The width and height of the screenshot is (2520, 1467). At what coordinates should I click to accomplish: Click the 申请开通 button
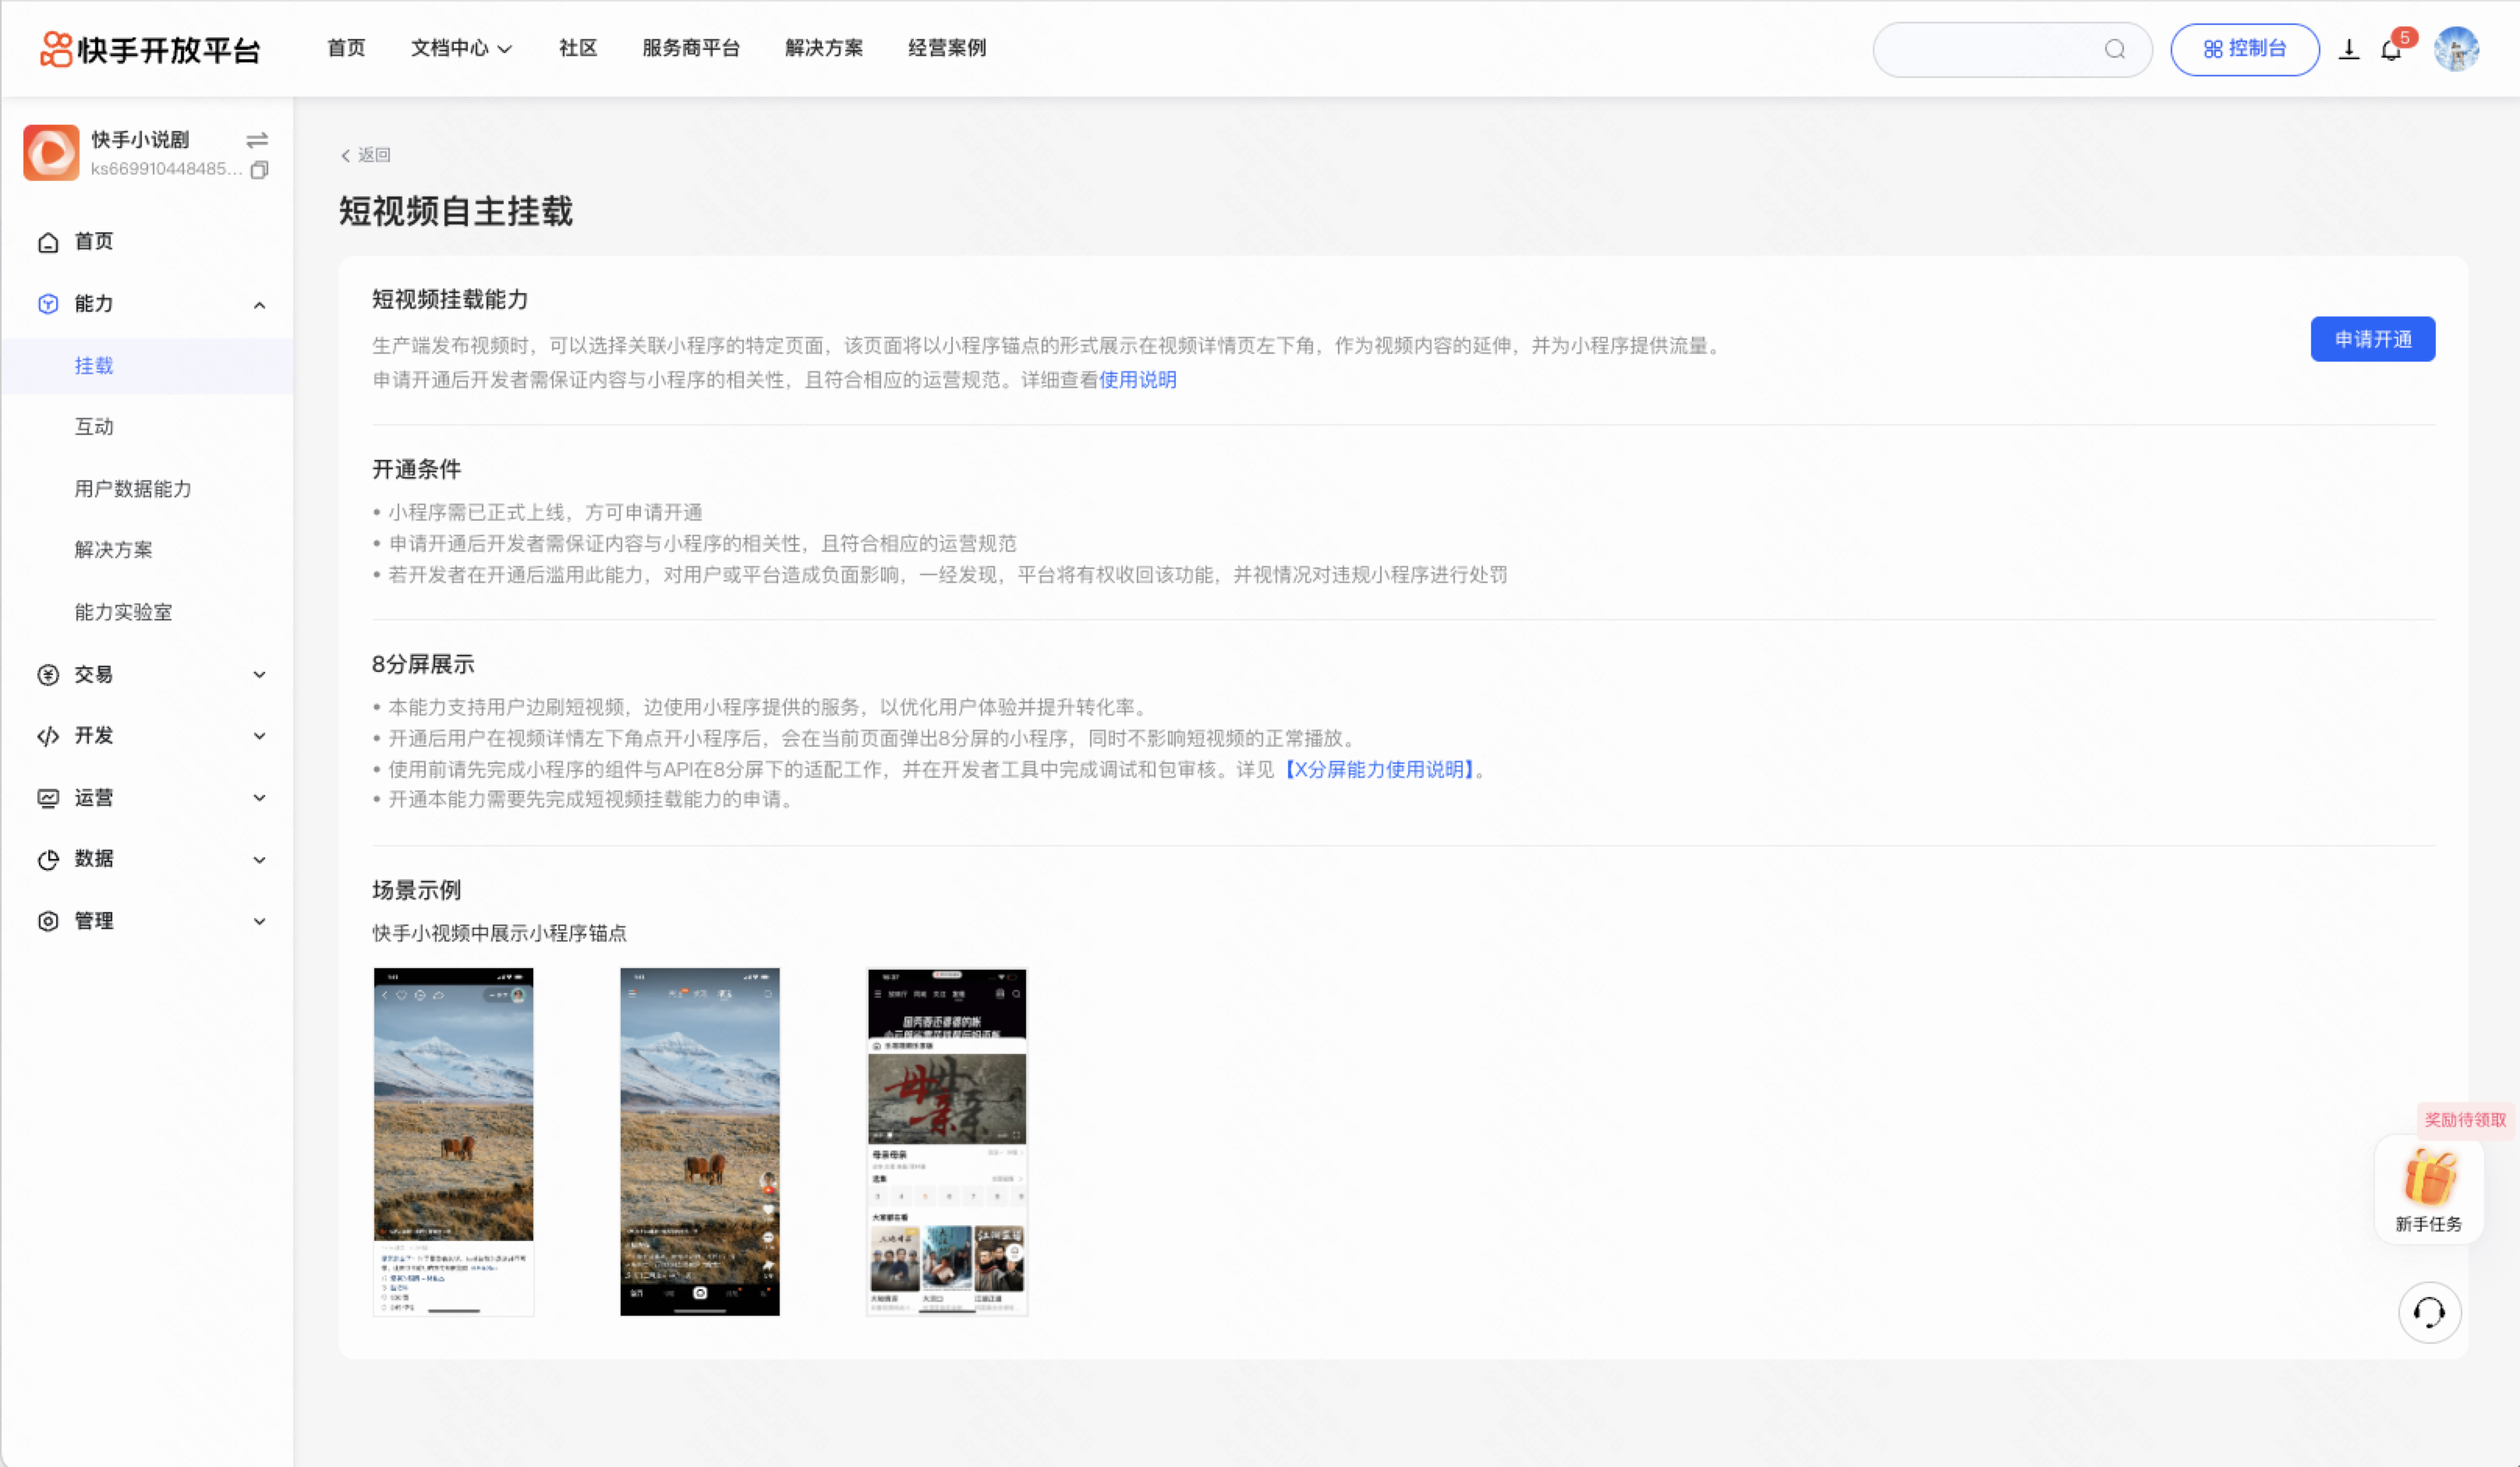coord(2372,339)
